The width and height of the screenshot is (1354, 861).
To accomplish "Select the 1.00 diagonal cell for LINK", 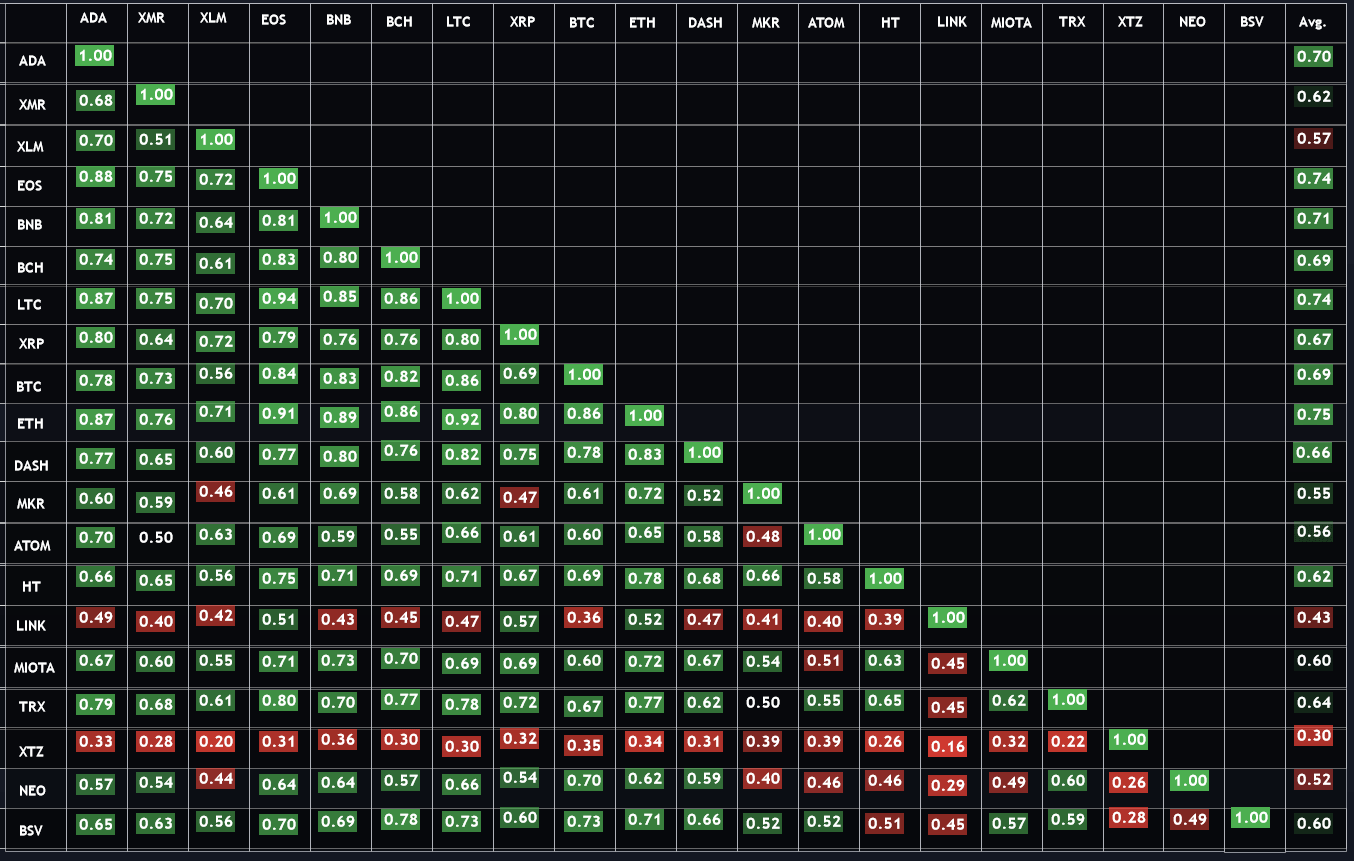I will (x=947, y=617).
